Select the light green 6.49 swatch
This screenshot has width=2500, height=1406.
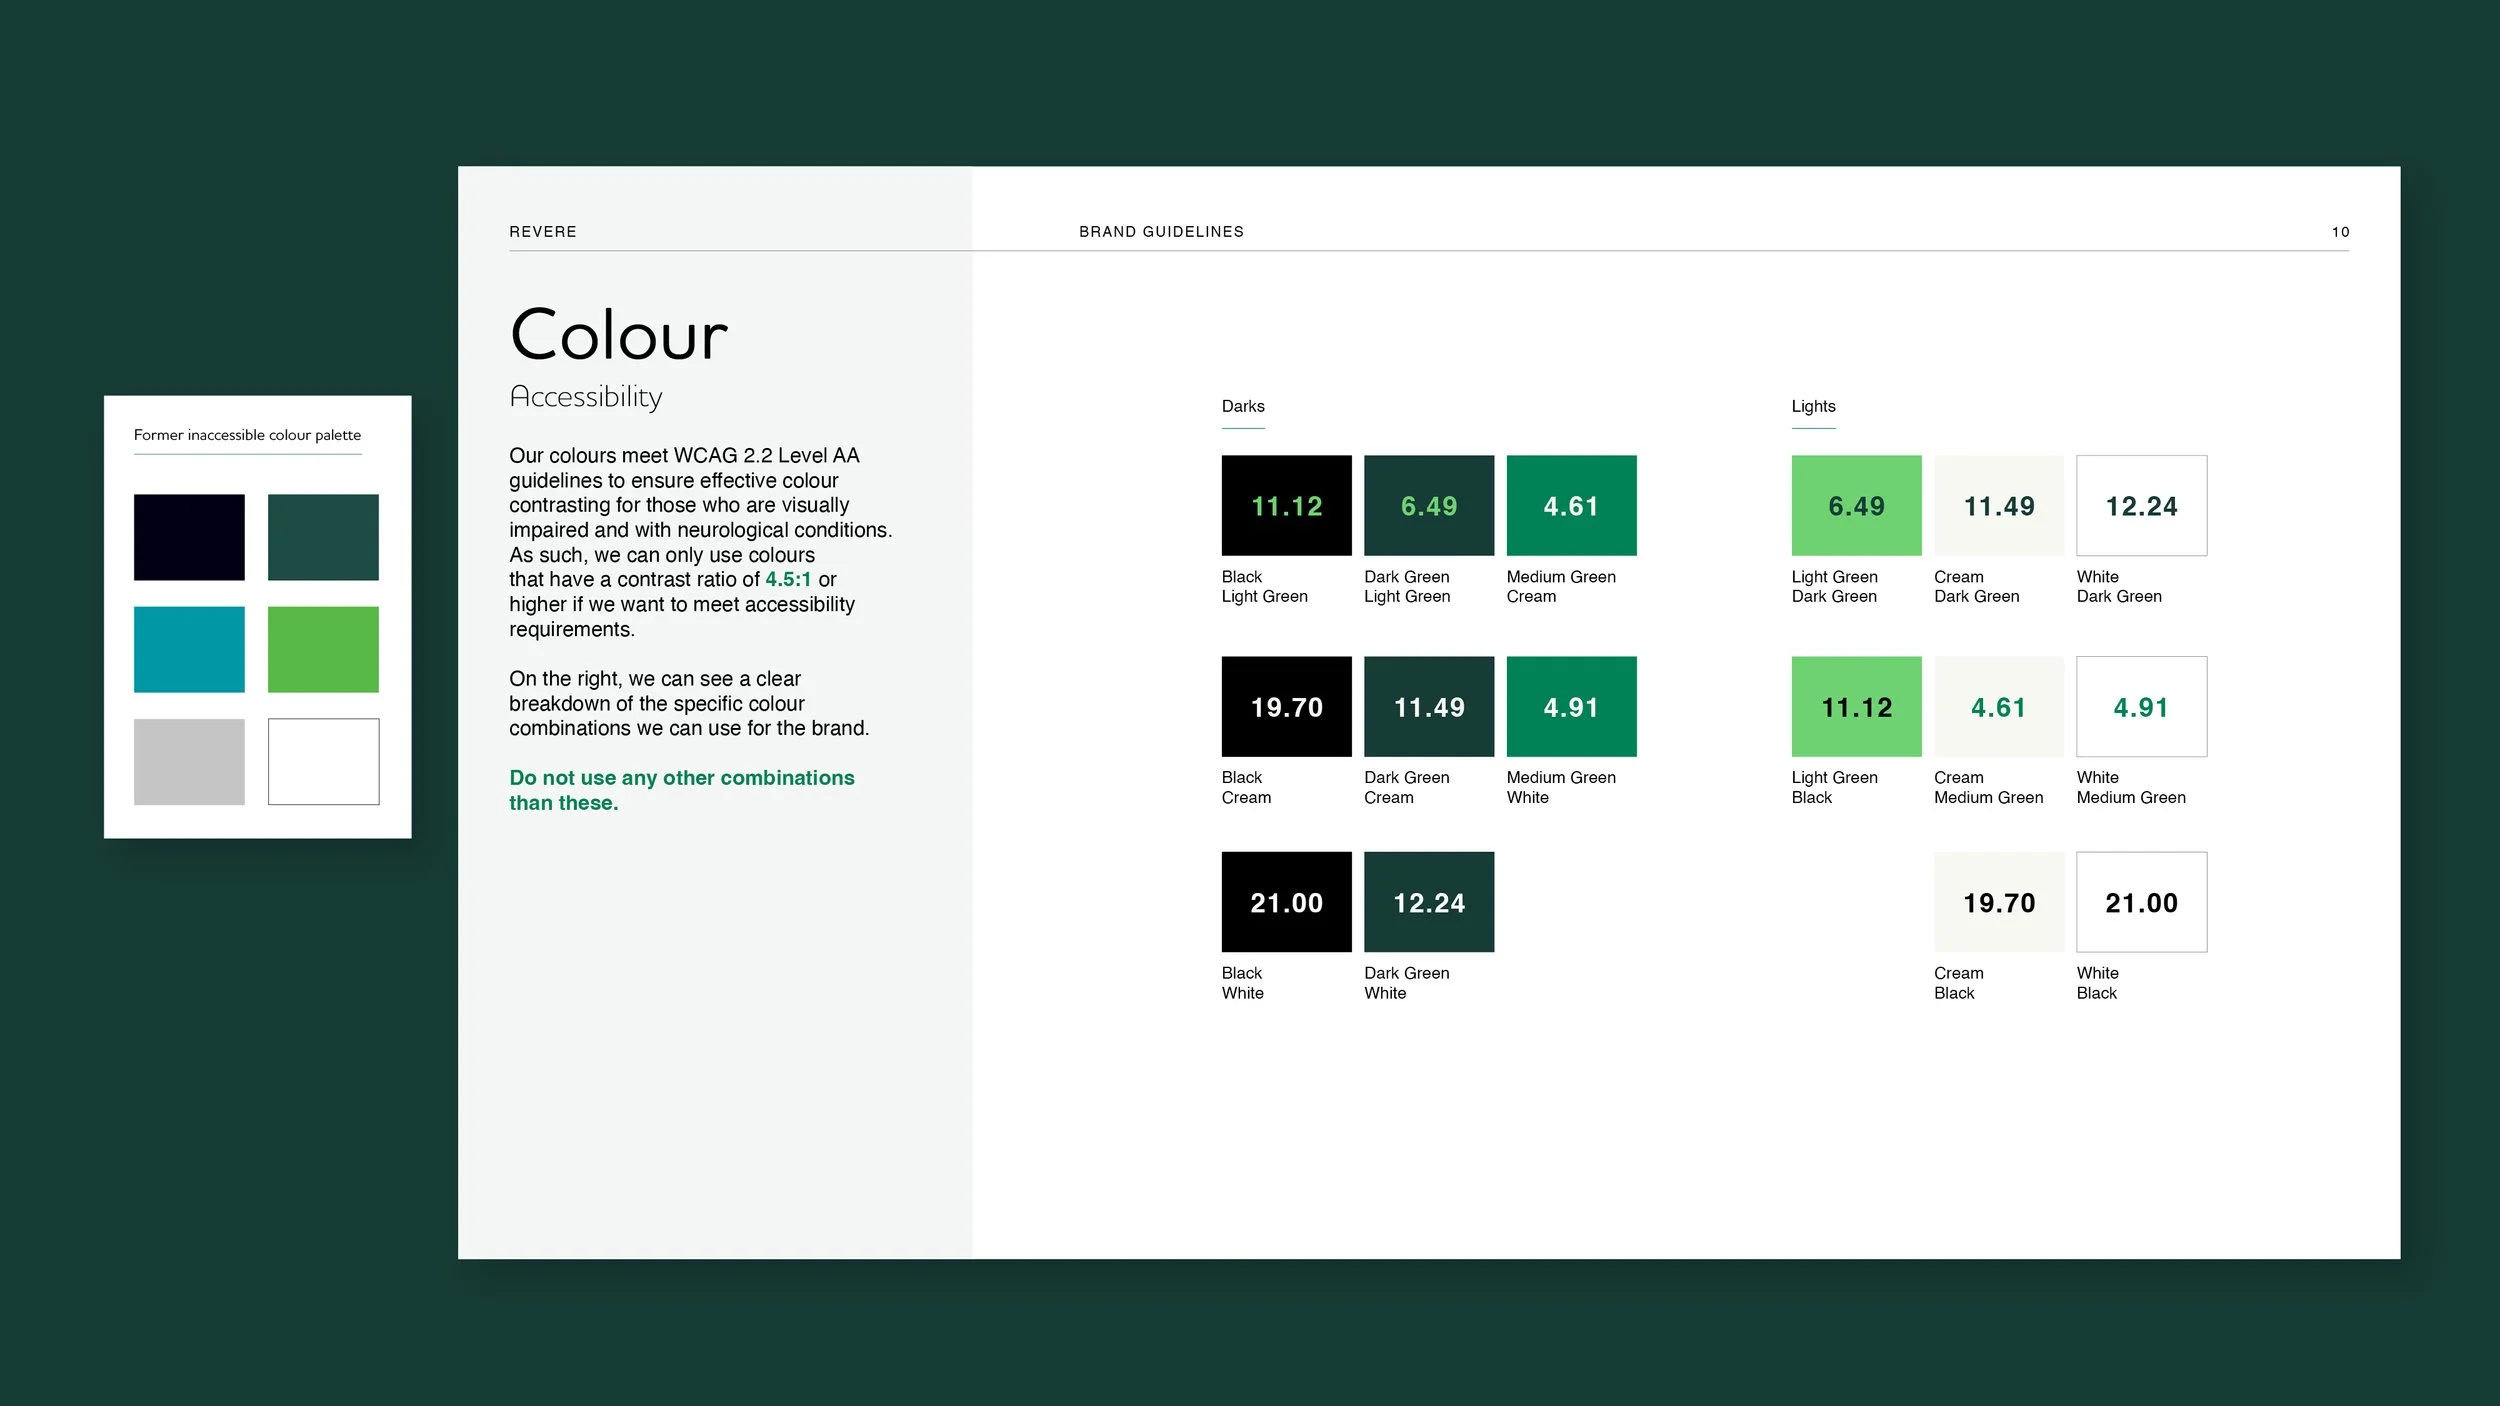pos(1856,505)
